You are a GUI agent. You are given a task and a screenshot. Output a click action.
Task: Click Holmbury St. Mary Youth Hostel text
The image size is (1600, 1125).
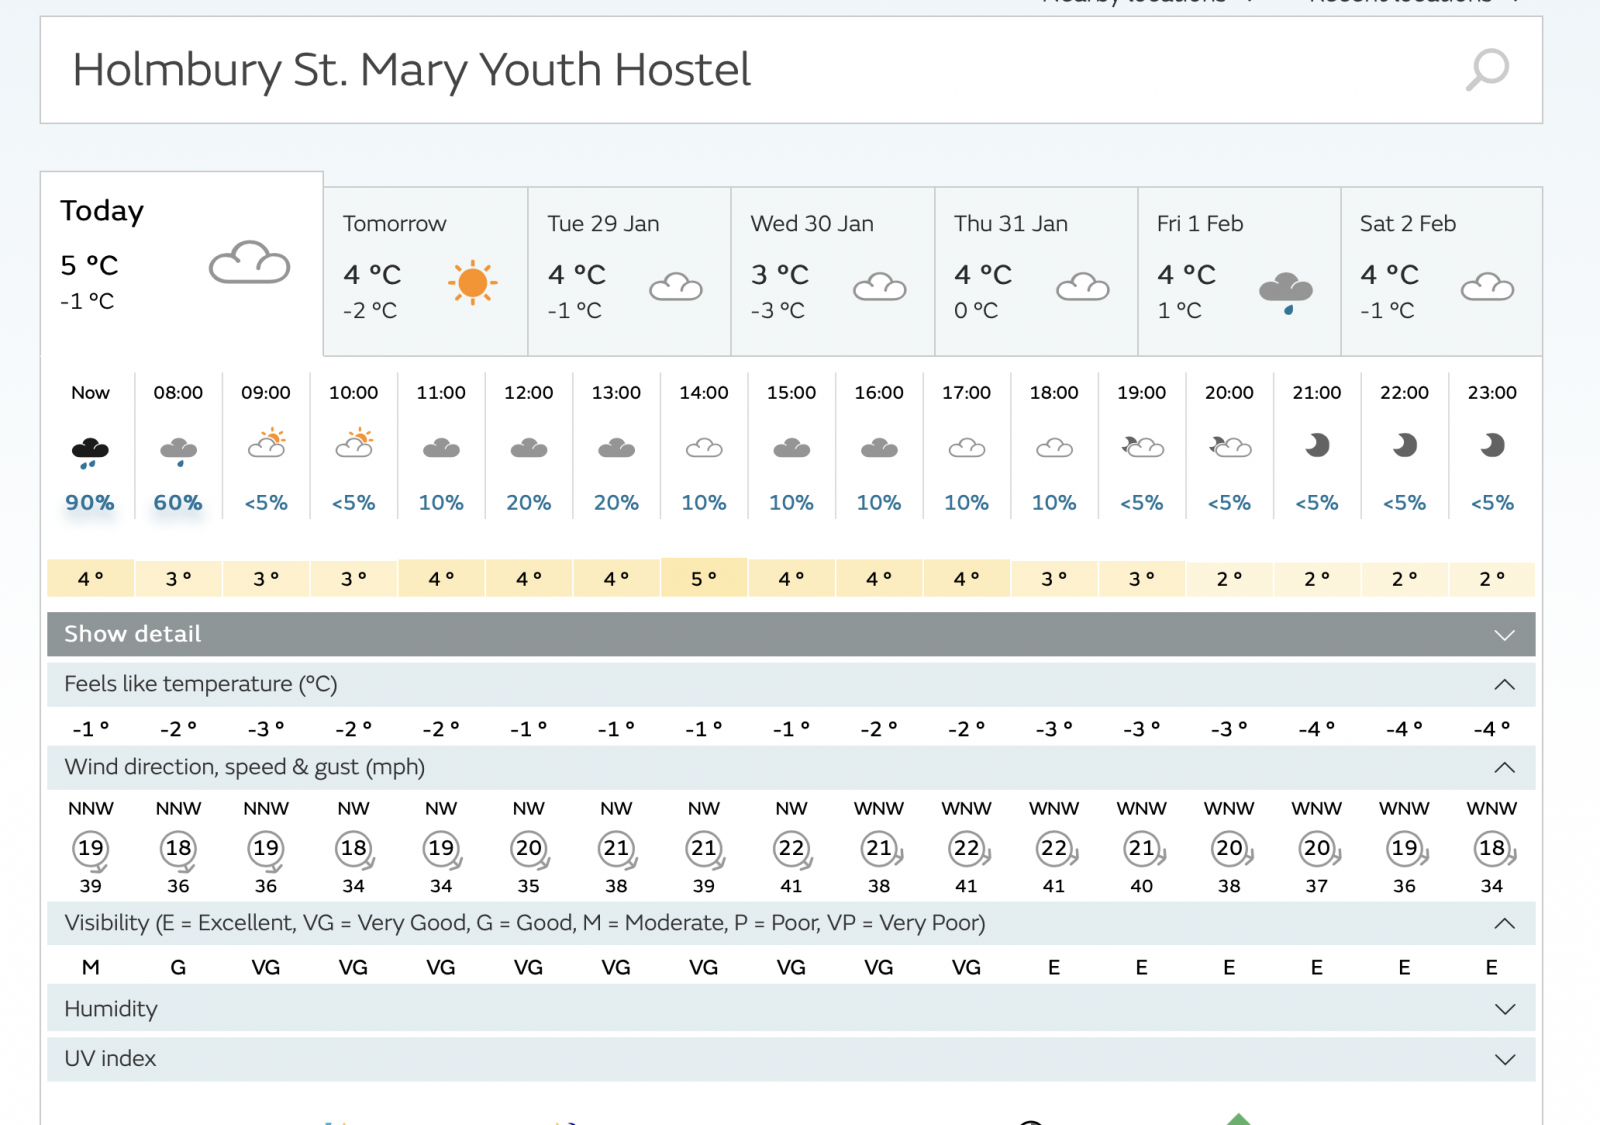click(411, 70)
